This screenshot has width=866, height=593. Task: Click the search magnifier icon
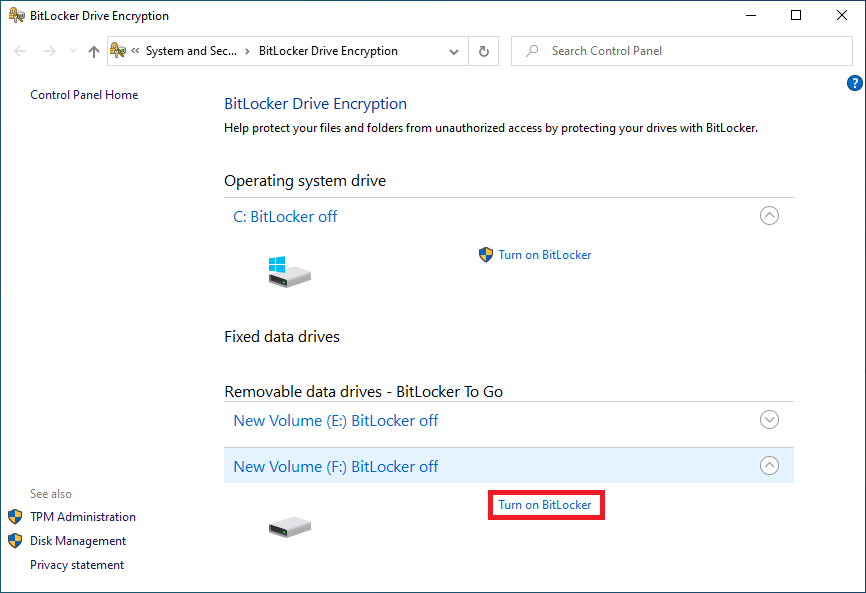point(532,51)
